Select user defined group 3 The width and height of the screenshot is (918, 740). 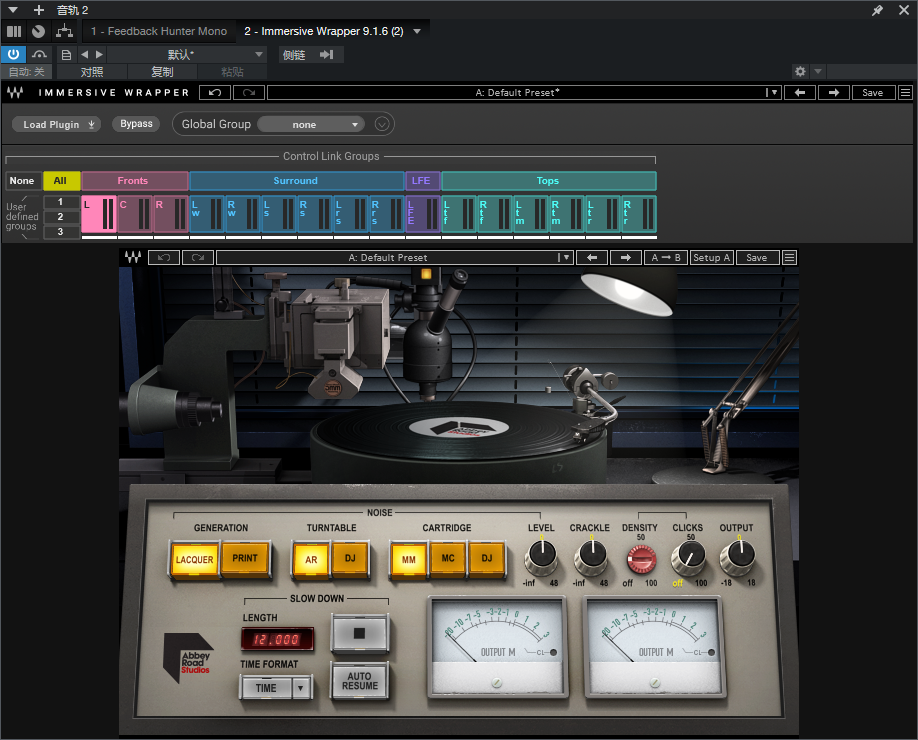pos(60,232)
